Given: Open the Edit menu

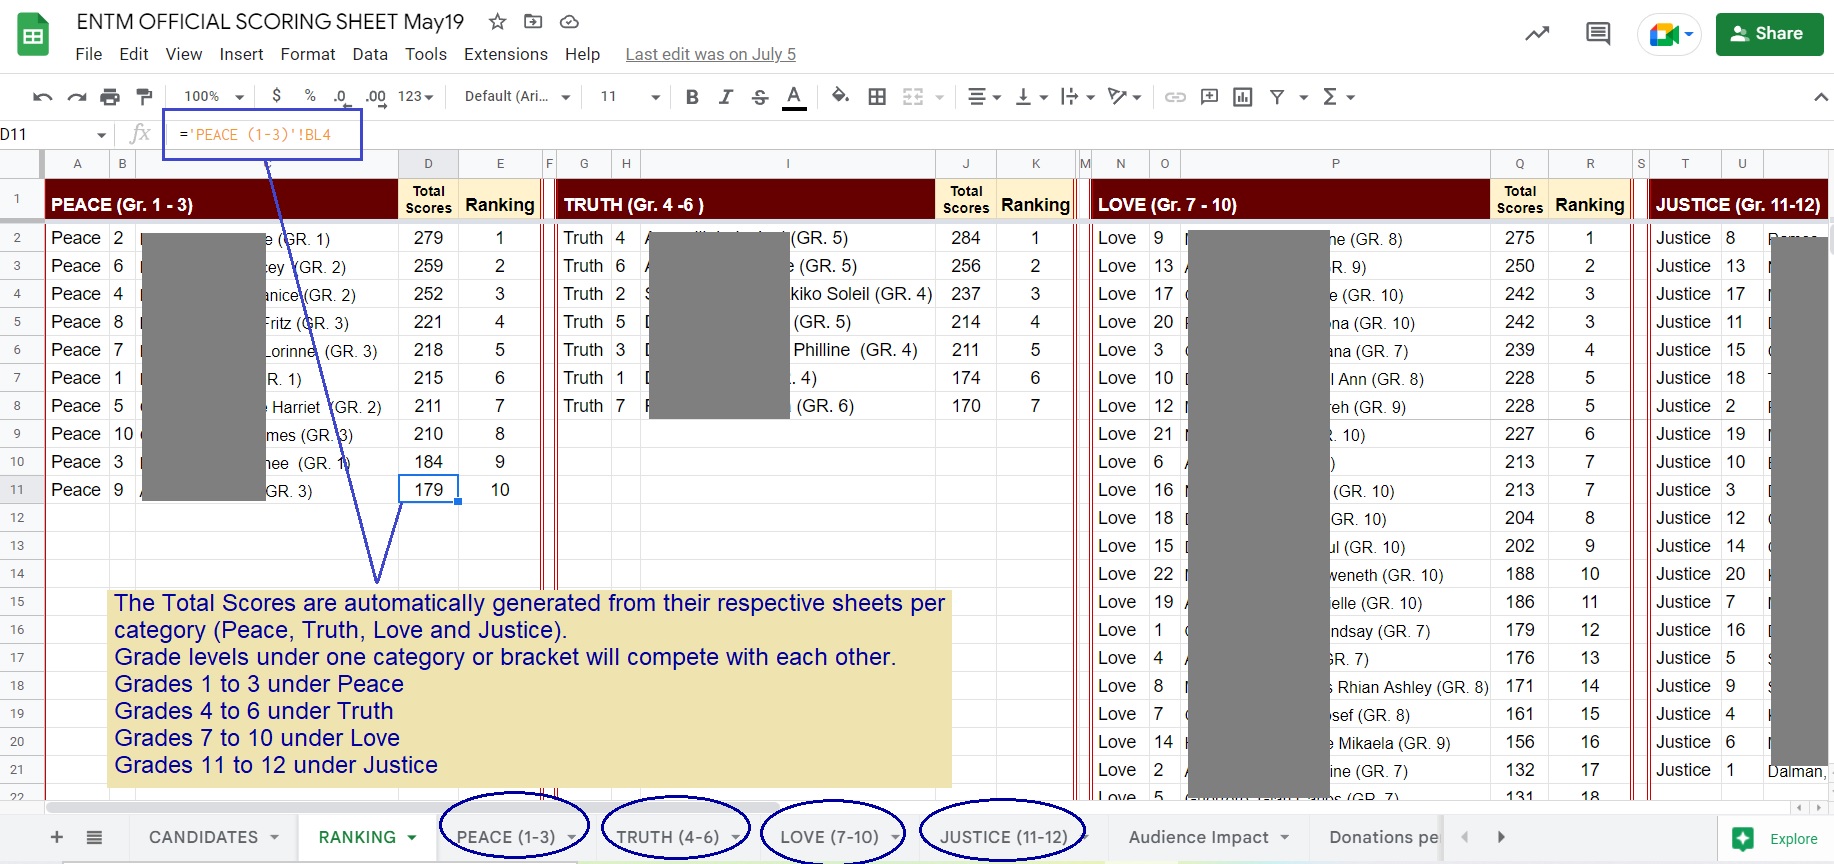Looking at the screenshot, I should pos(134,54).
